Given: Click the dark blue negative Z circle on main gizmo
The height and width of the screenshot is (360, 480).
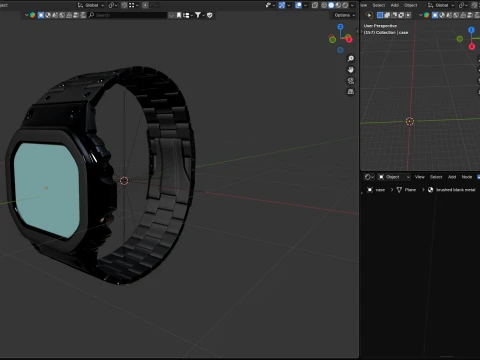Looking at the screenshot, I should pyautogui.click(x=340, y=50).
